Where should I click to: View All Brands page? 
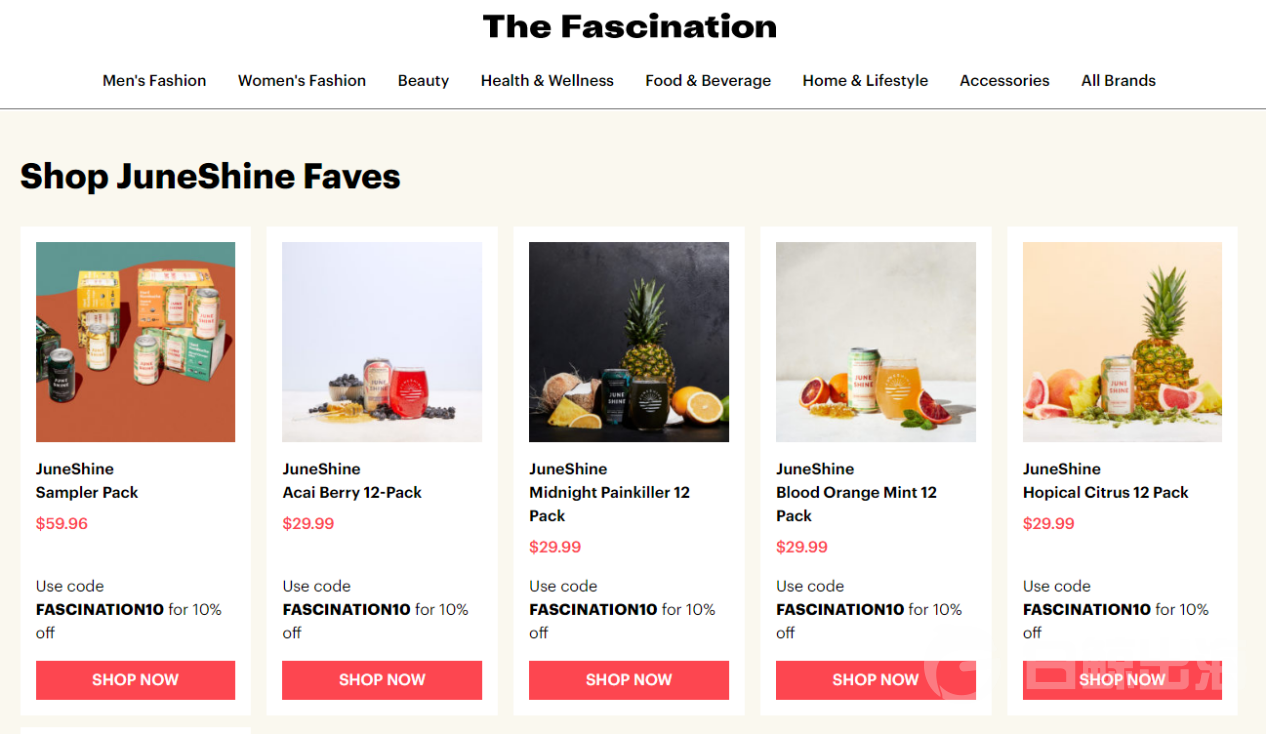(1118, 81)
